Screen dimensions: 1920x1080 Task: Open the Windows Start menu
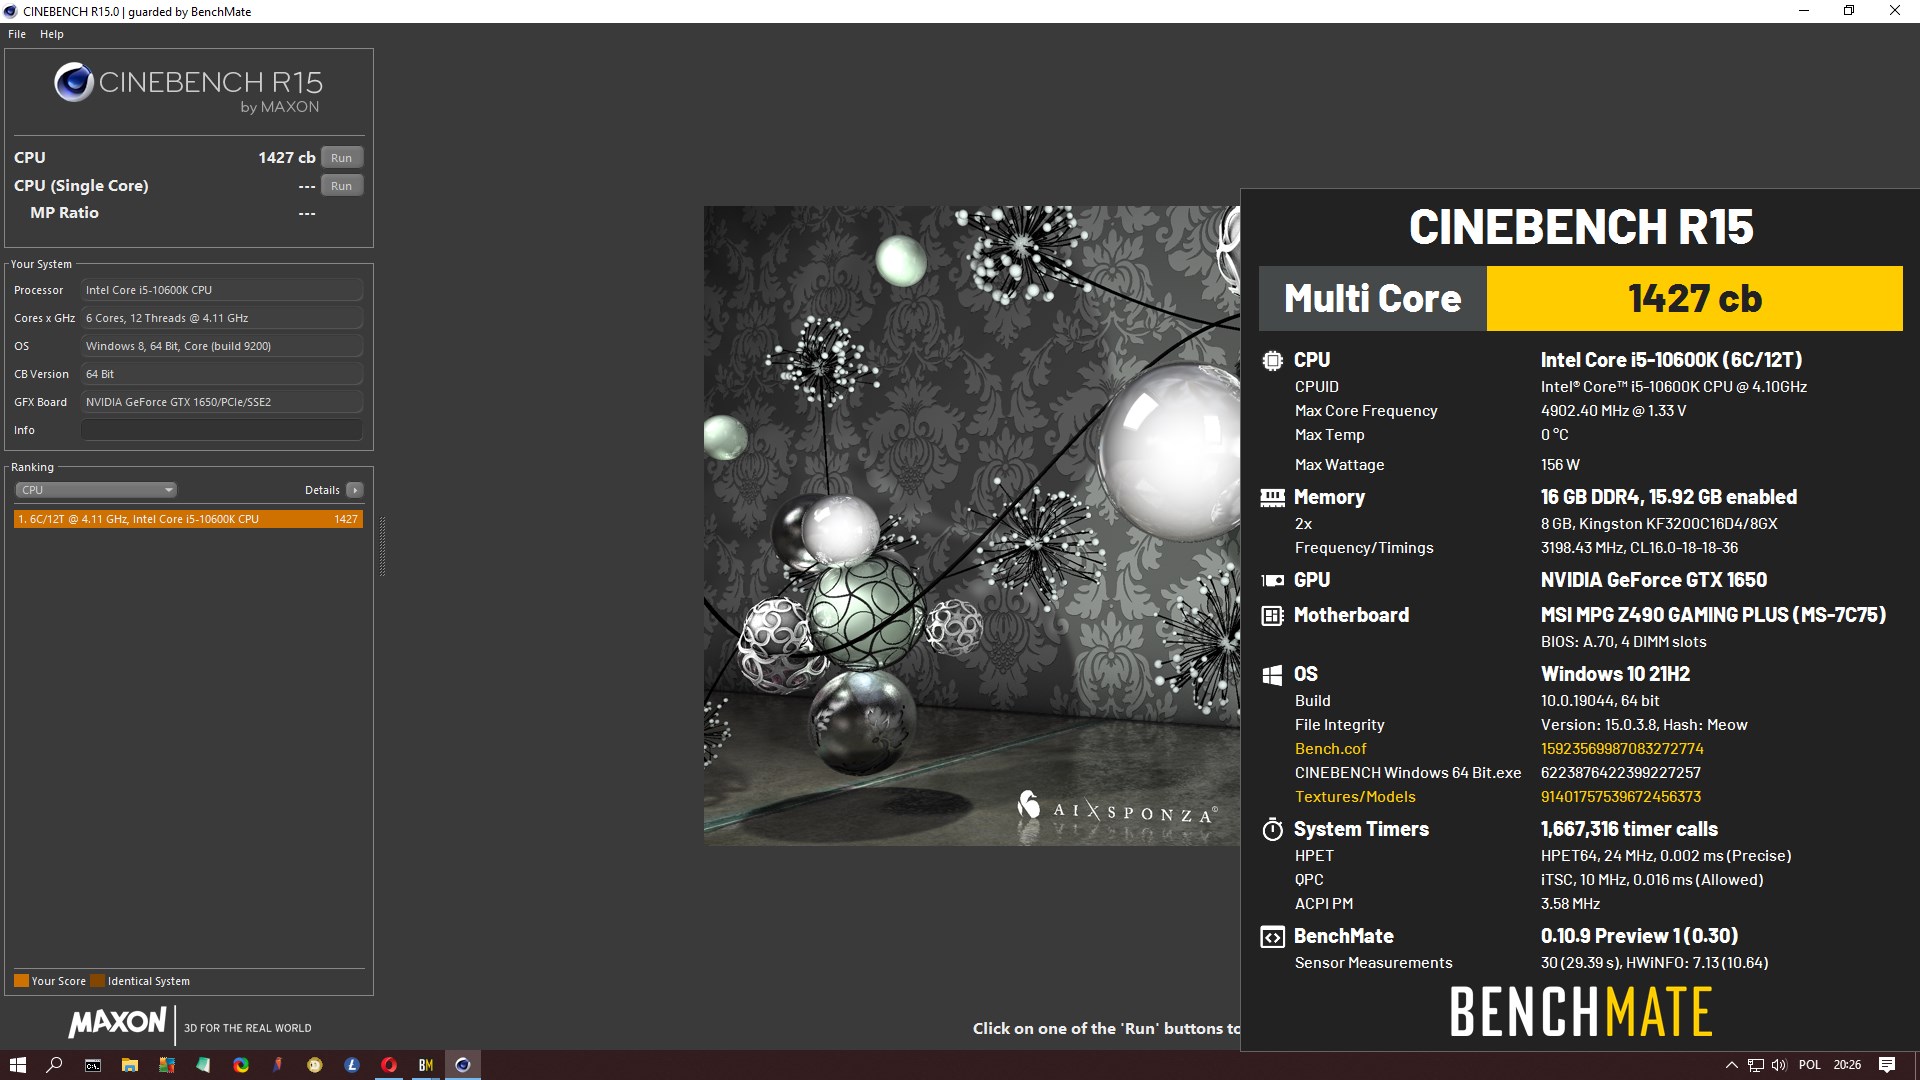click(x=18, y=1065)
